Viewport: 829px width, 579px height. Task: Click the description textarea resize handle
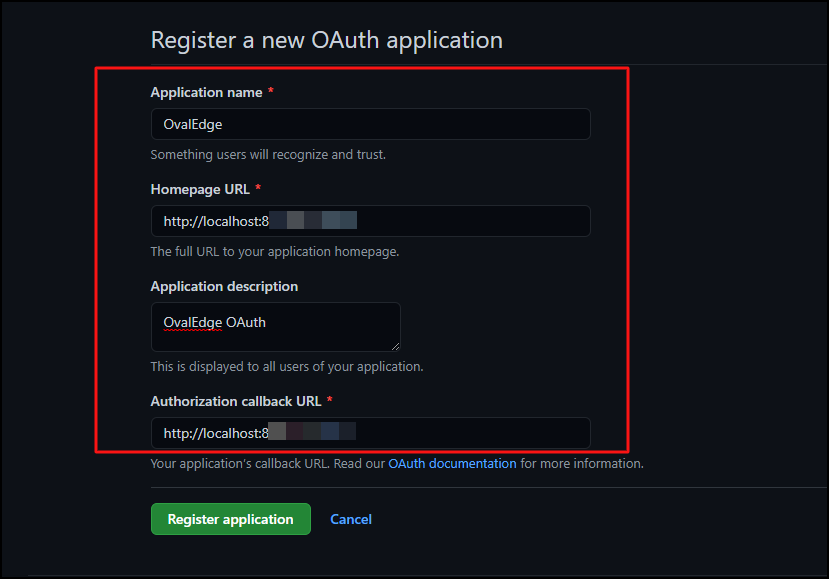coord(394,345)
